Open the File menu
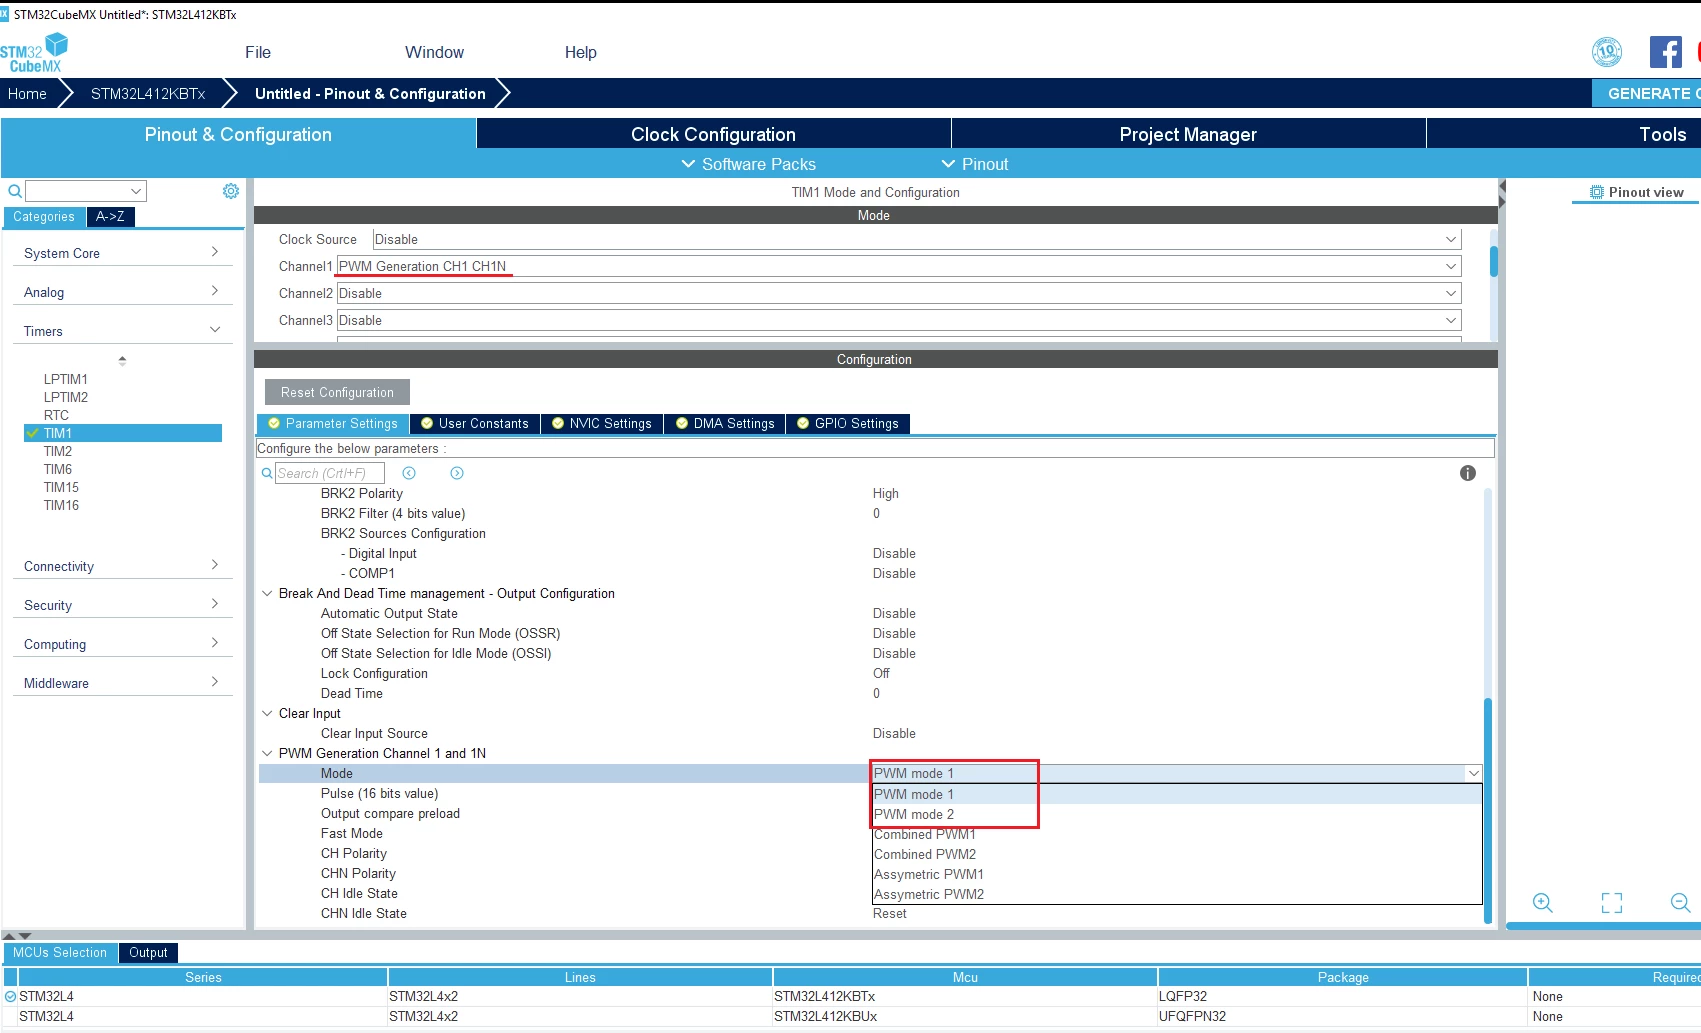Image resolution: width=1701 pixels, height=1033 pixels. 258,52
